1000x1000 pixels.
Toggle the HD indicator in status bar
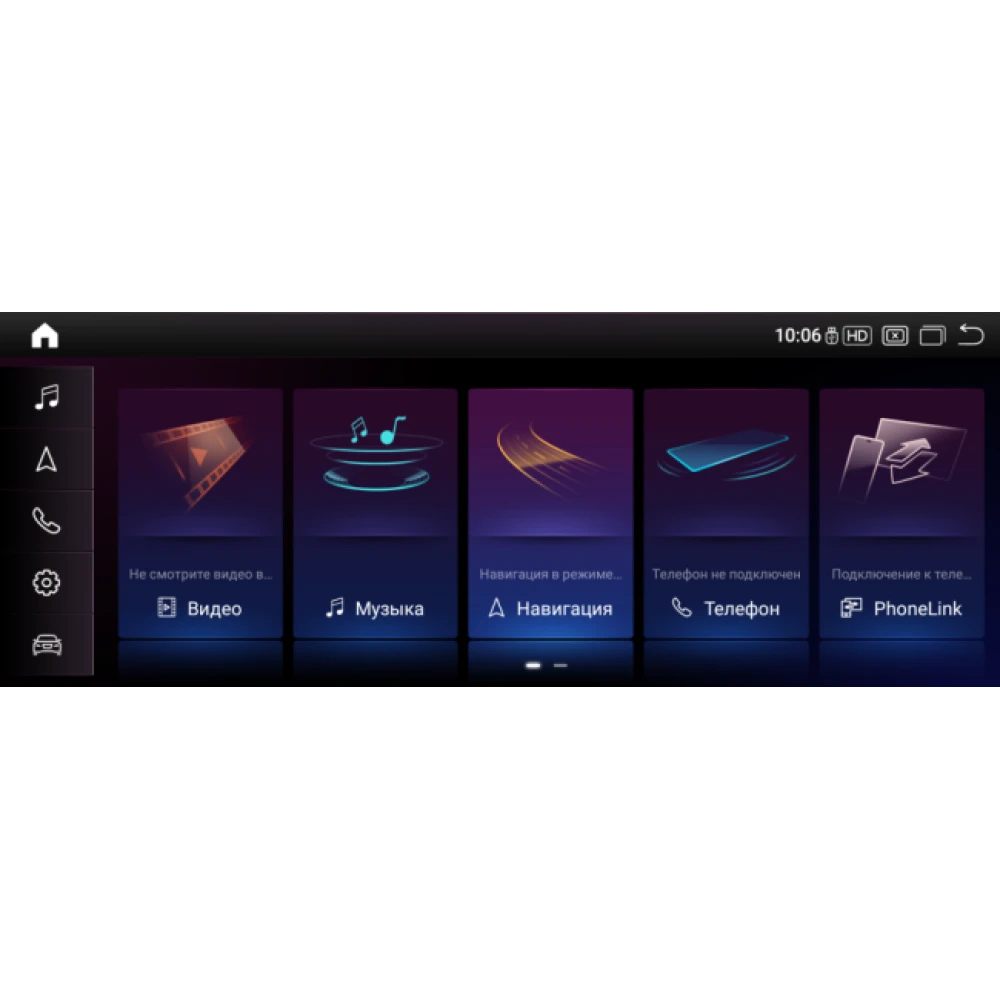[857, 335]
